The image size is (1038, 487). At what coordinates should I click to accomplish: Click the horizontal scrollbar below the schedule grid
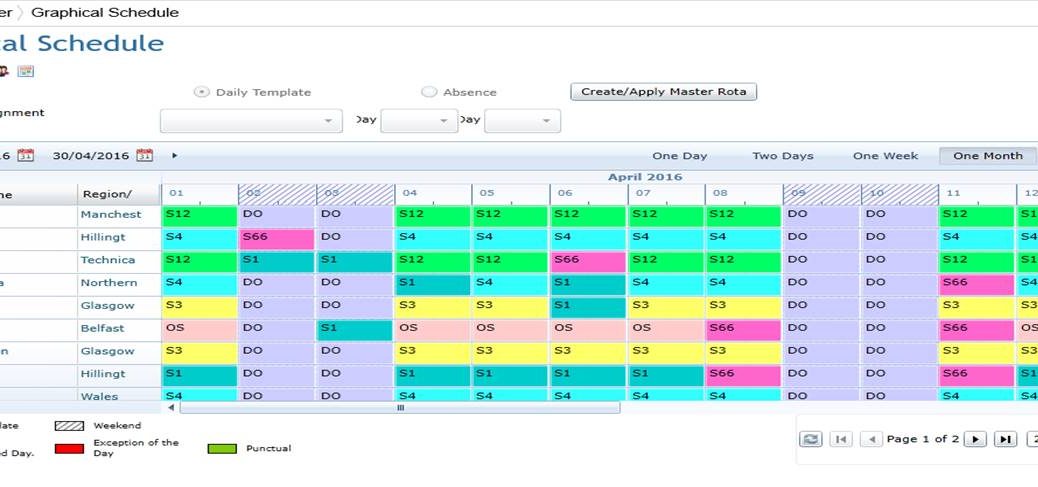[400, 407]
